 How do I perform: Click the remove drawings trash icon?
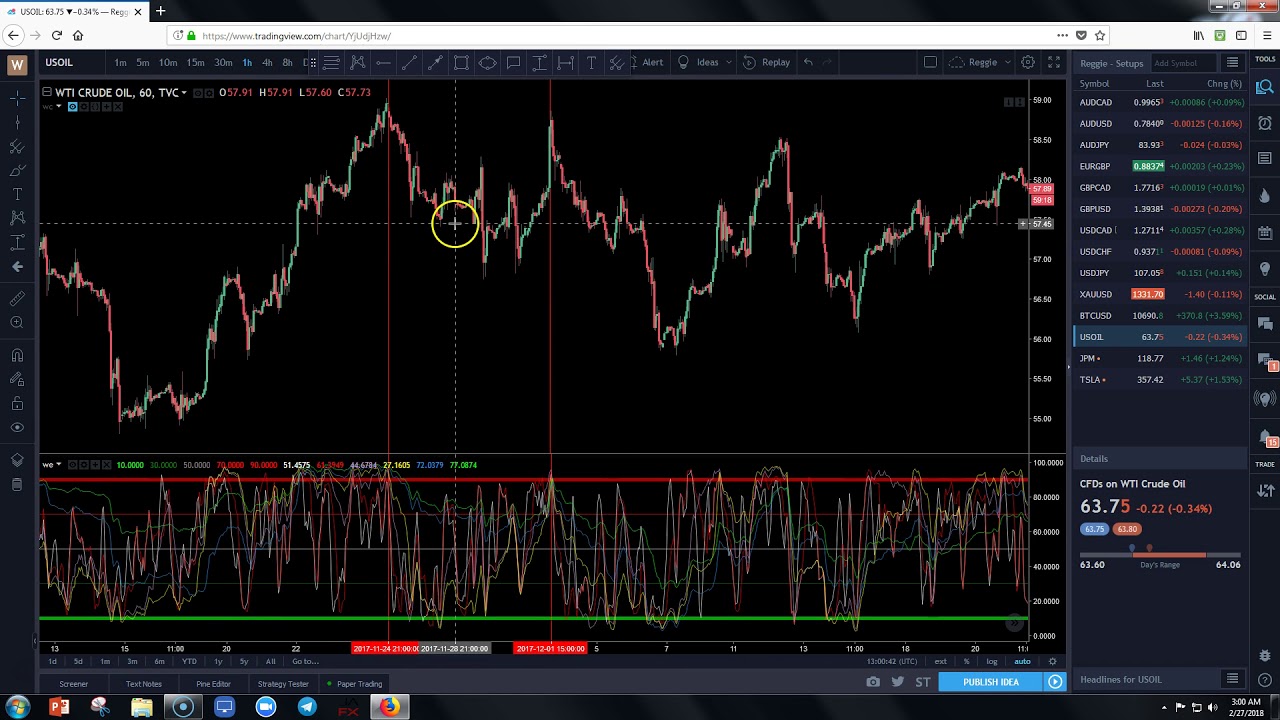point(17,485)
